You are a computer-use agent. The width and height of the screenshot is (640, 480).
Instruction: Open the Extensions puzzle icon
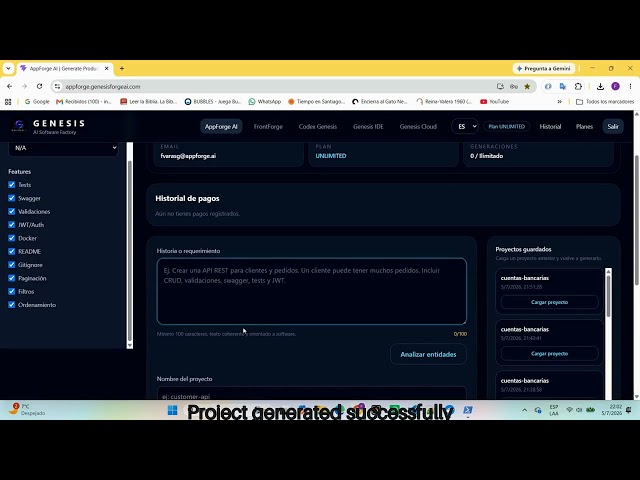click(x=578, y=87)
